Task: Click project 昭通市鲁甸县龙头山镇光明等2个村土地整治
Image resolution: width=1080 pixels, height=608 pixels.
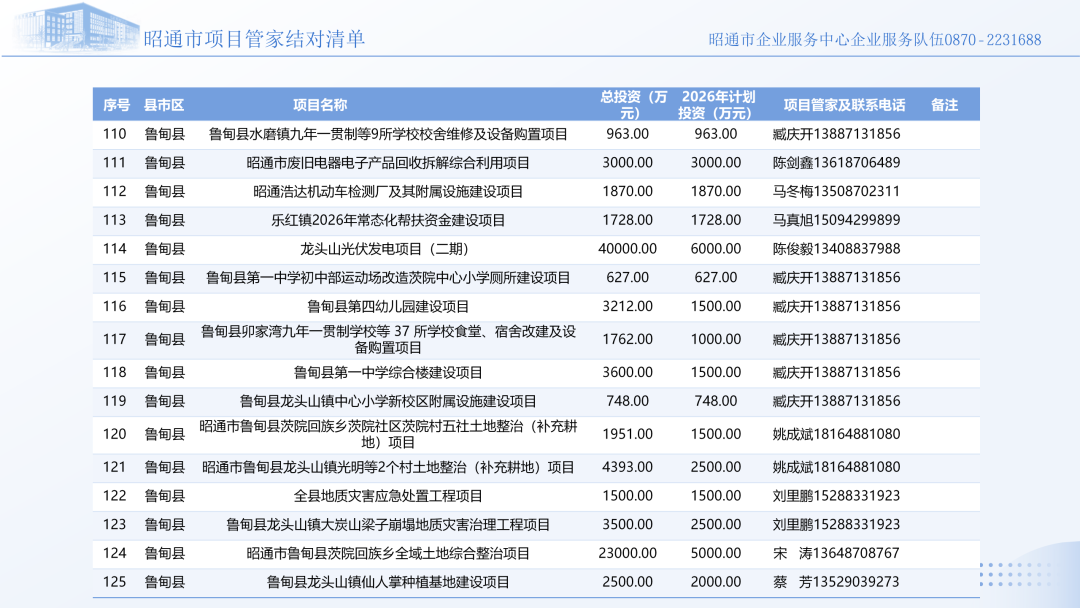Action: (x=388, y=468)
